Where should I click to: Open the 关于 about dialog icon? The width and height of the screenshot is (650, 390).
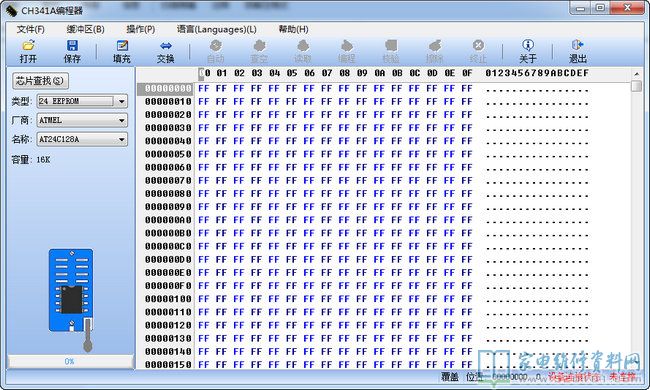pos(528,51)
